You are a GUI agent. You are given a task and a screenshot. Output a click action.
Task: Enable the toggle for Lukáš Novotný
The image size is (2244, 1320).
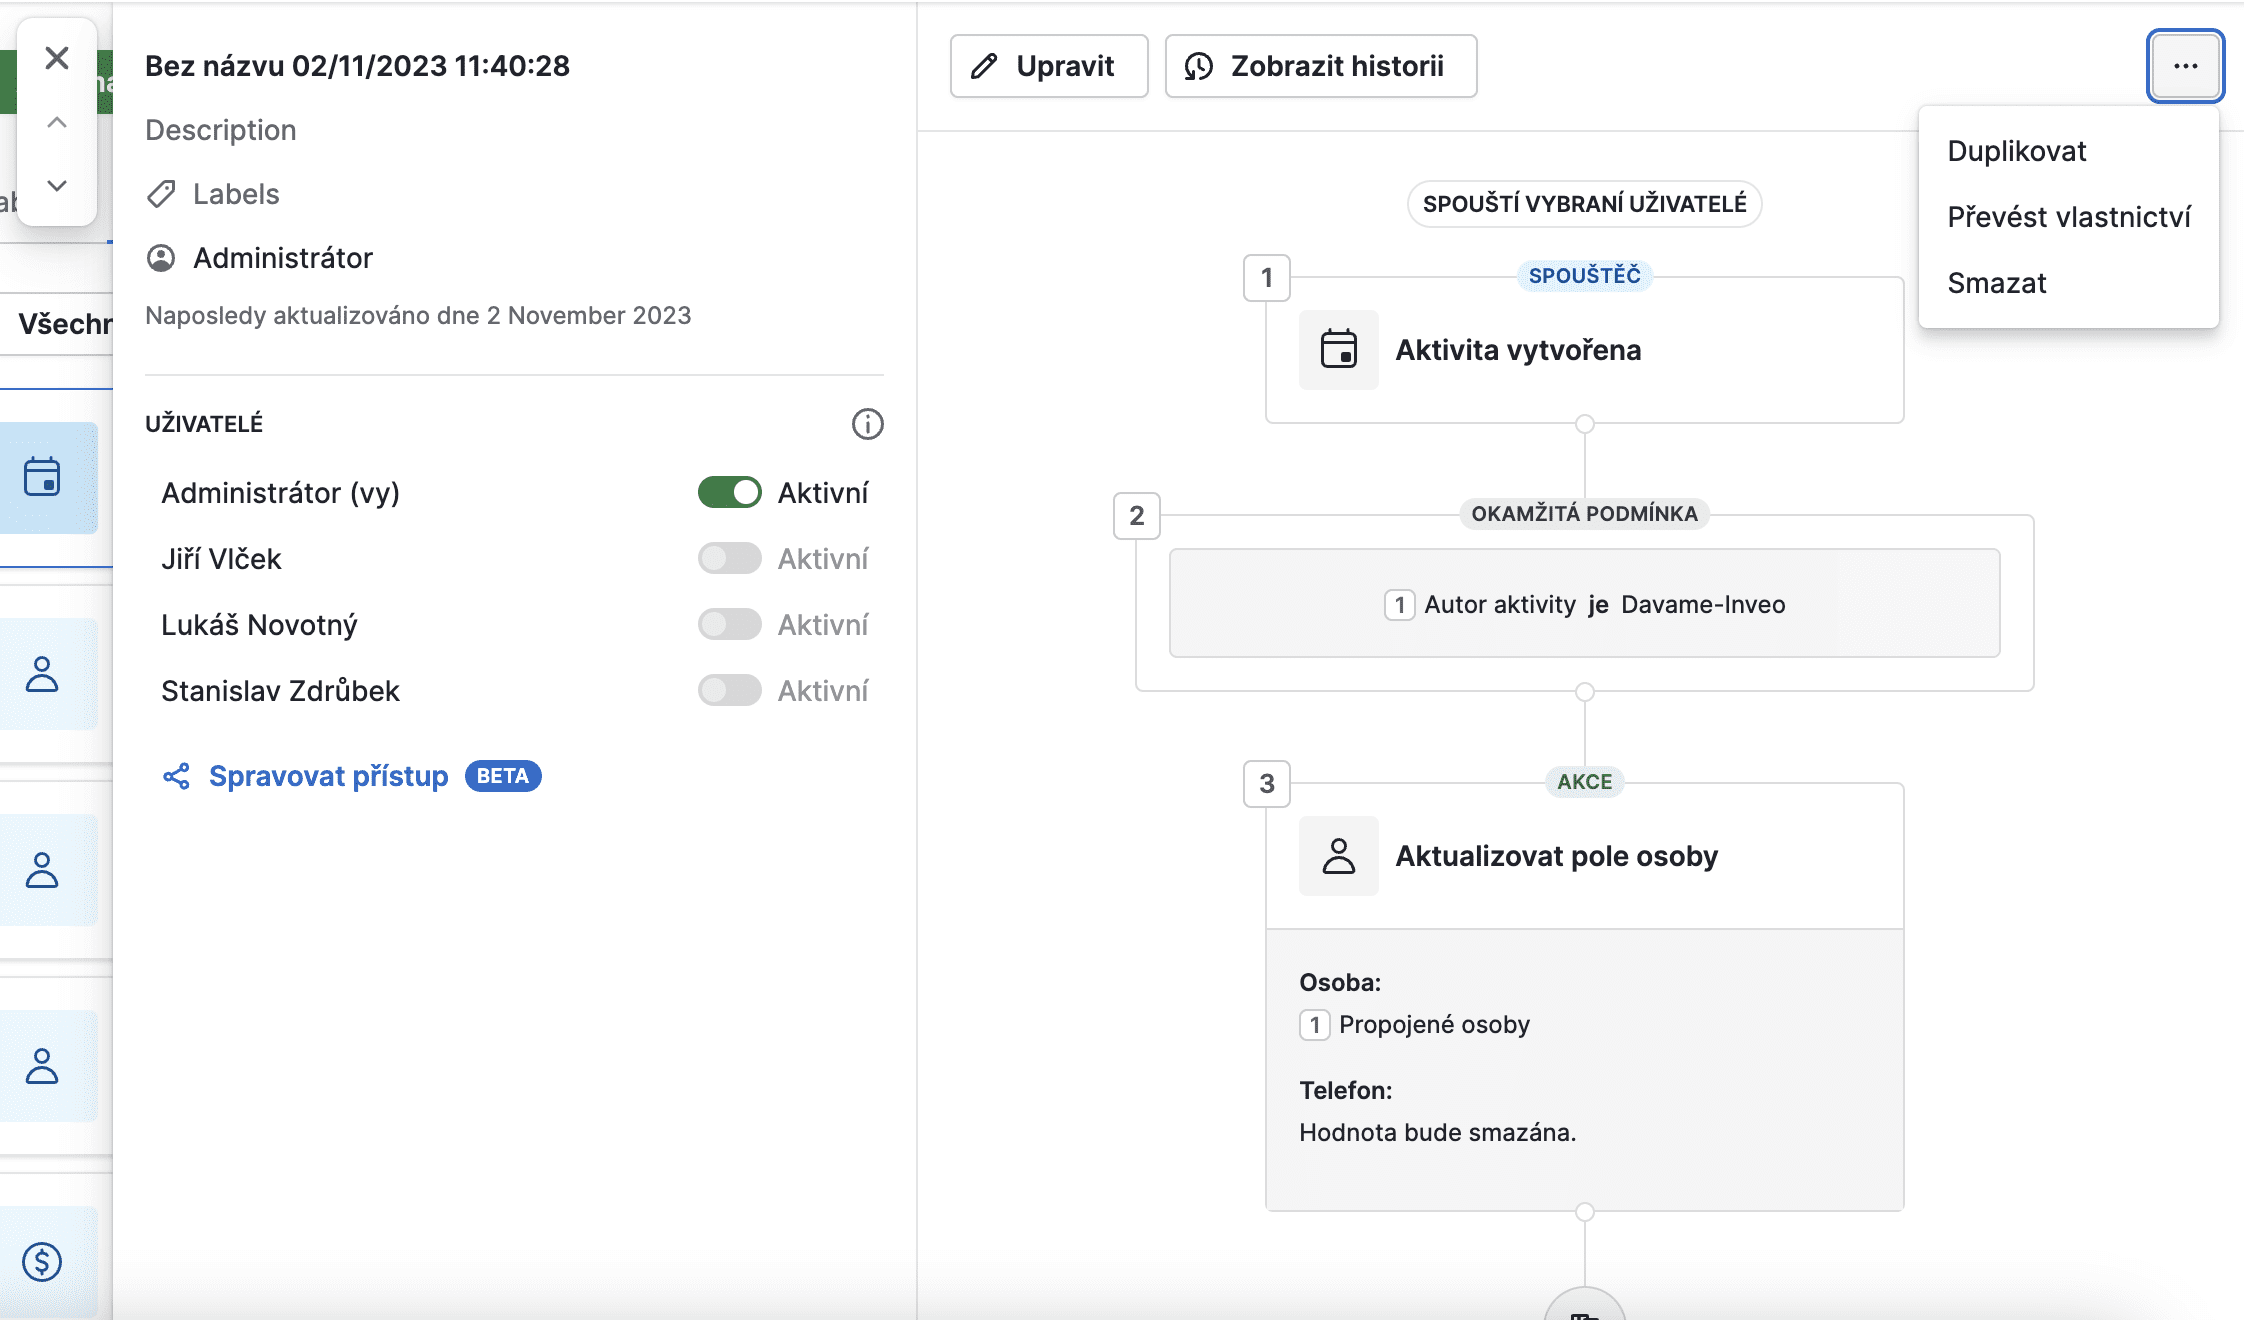(x=729, y=624)
